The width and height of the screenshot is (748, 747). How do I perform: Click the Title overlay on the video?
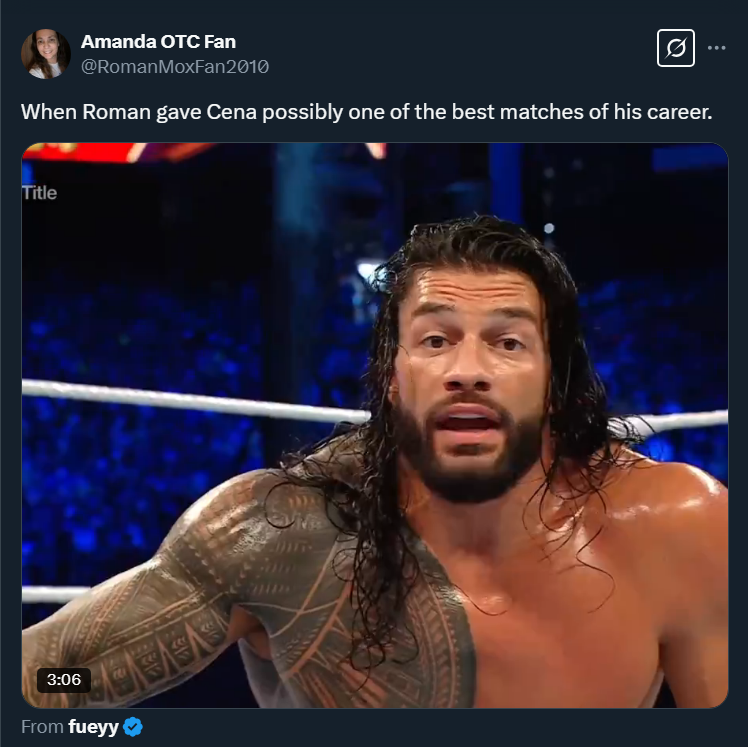[x=40, y=193]
